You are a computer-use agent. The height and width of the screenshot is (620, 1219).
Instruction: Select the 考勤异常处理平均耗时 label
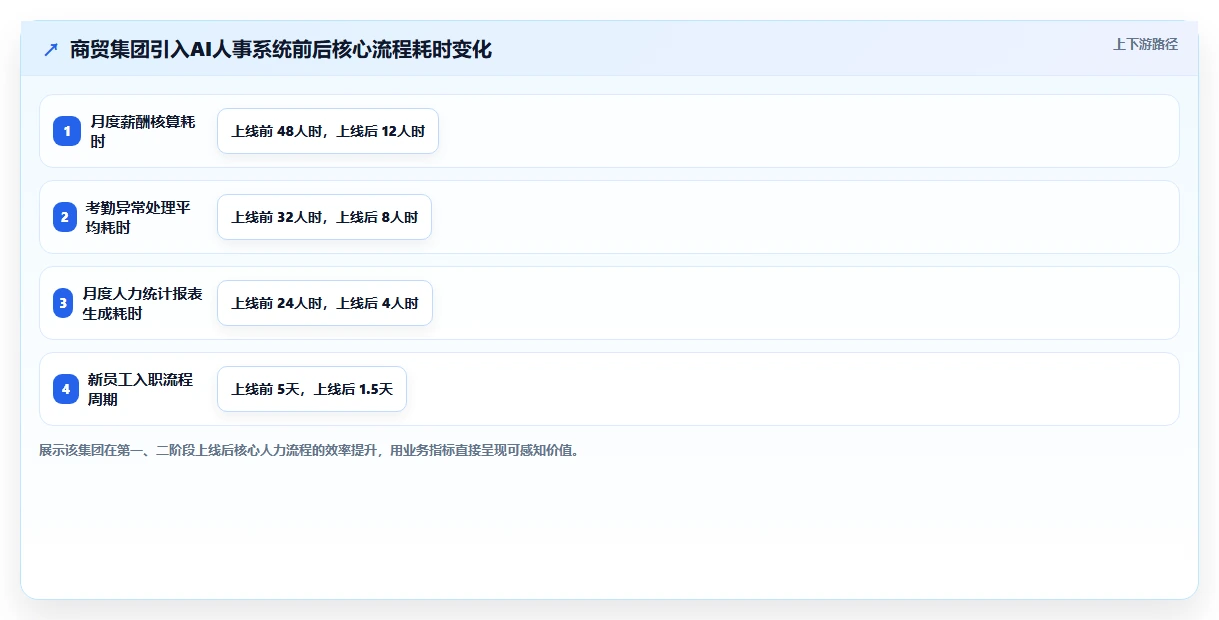point(138,217)
